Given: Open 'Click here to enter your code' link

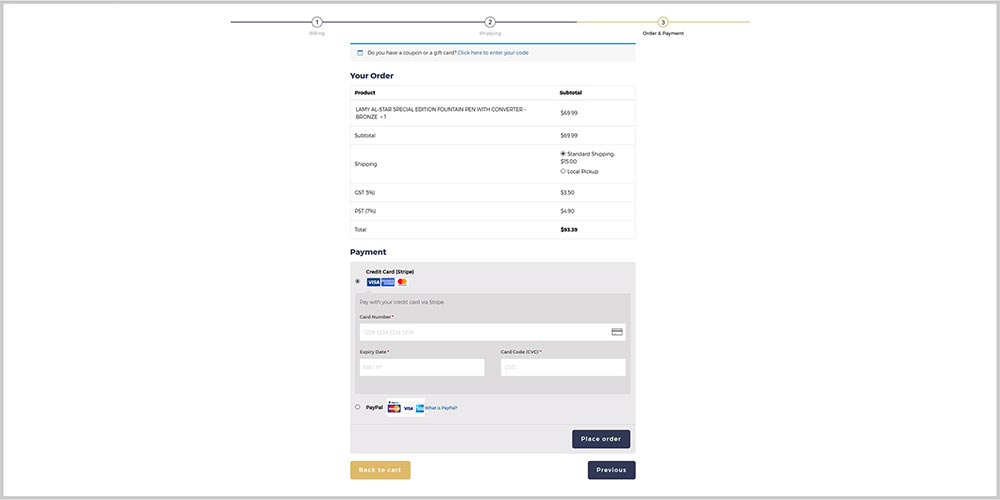Looking at the screenshot, I should (x=493, y=53).
